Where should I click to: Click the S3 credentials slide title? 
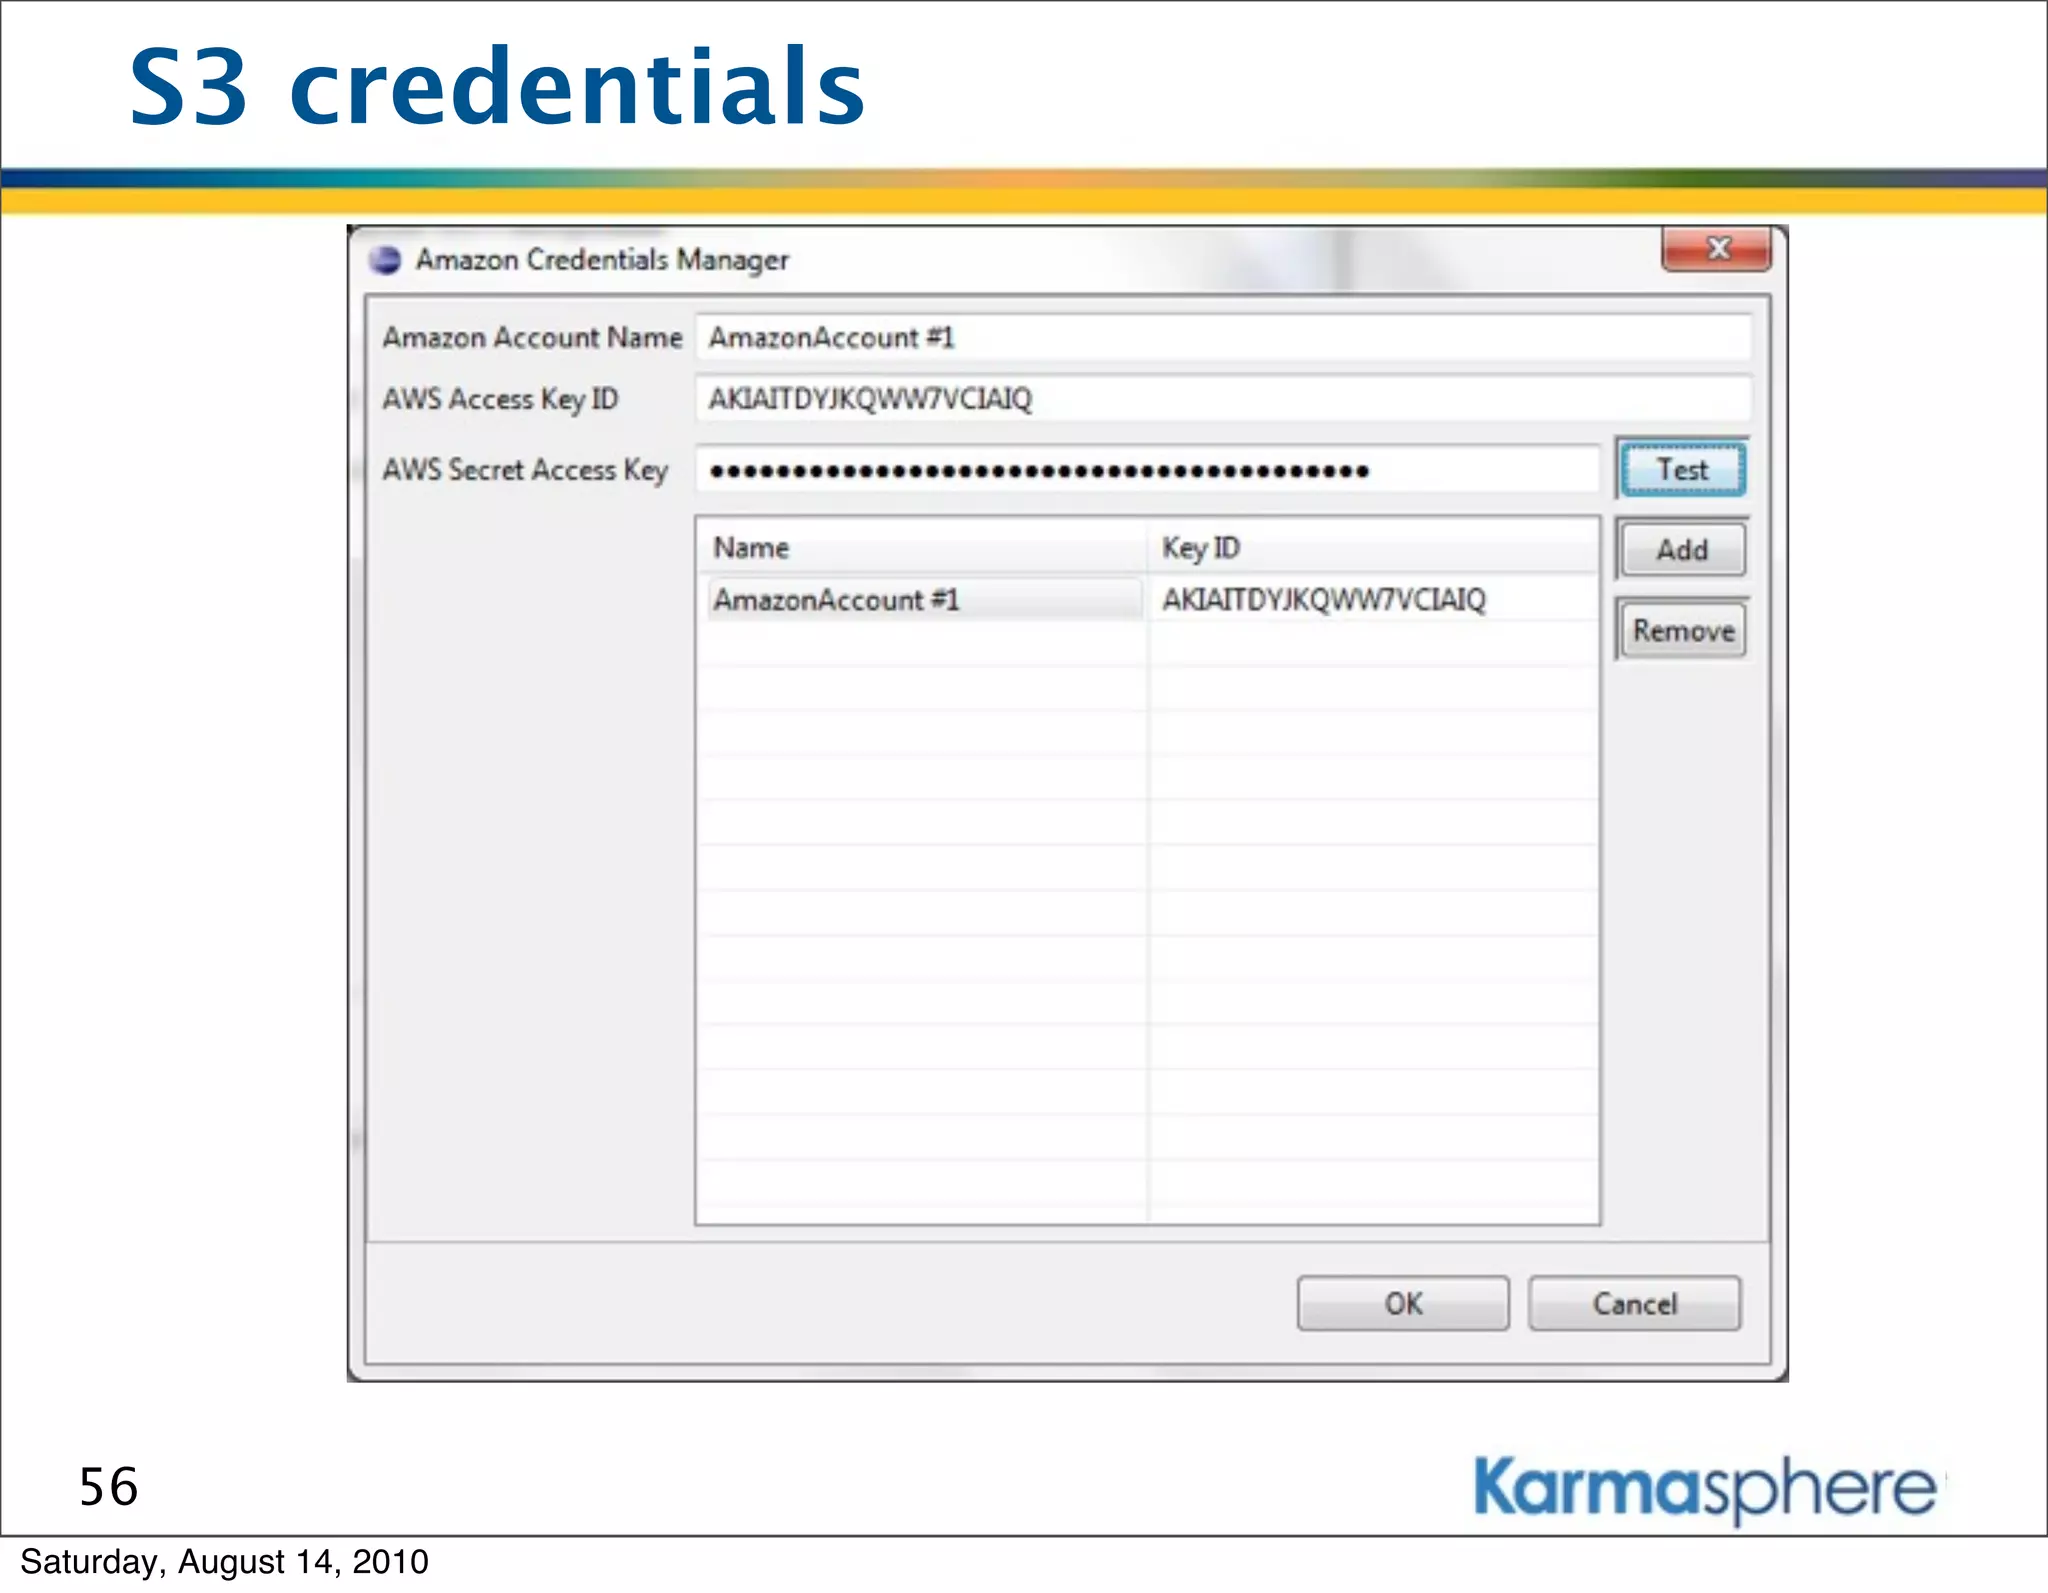click(x=497, y=88)
